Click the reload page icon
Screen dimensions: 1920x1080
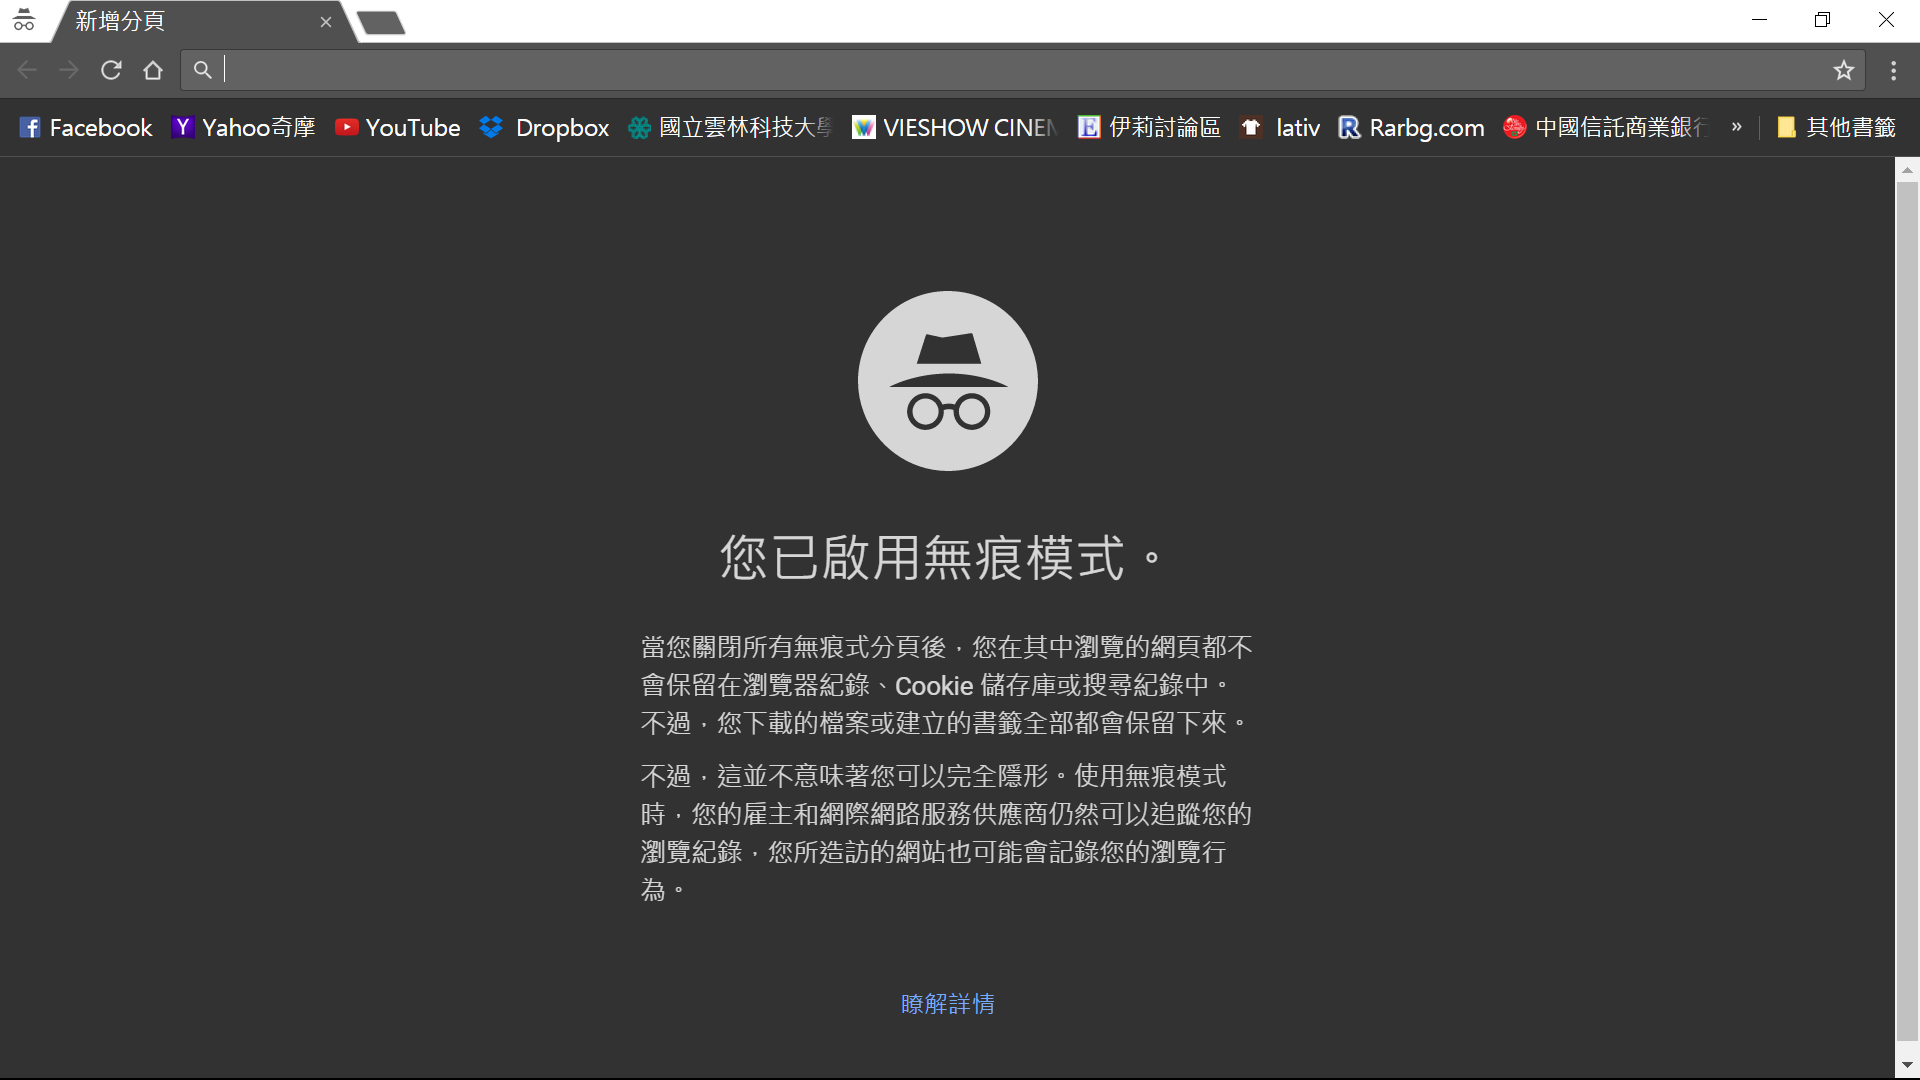[x=111, y=70]
